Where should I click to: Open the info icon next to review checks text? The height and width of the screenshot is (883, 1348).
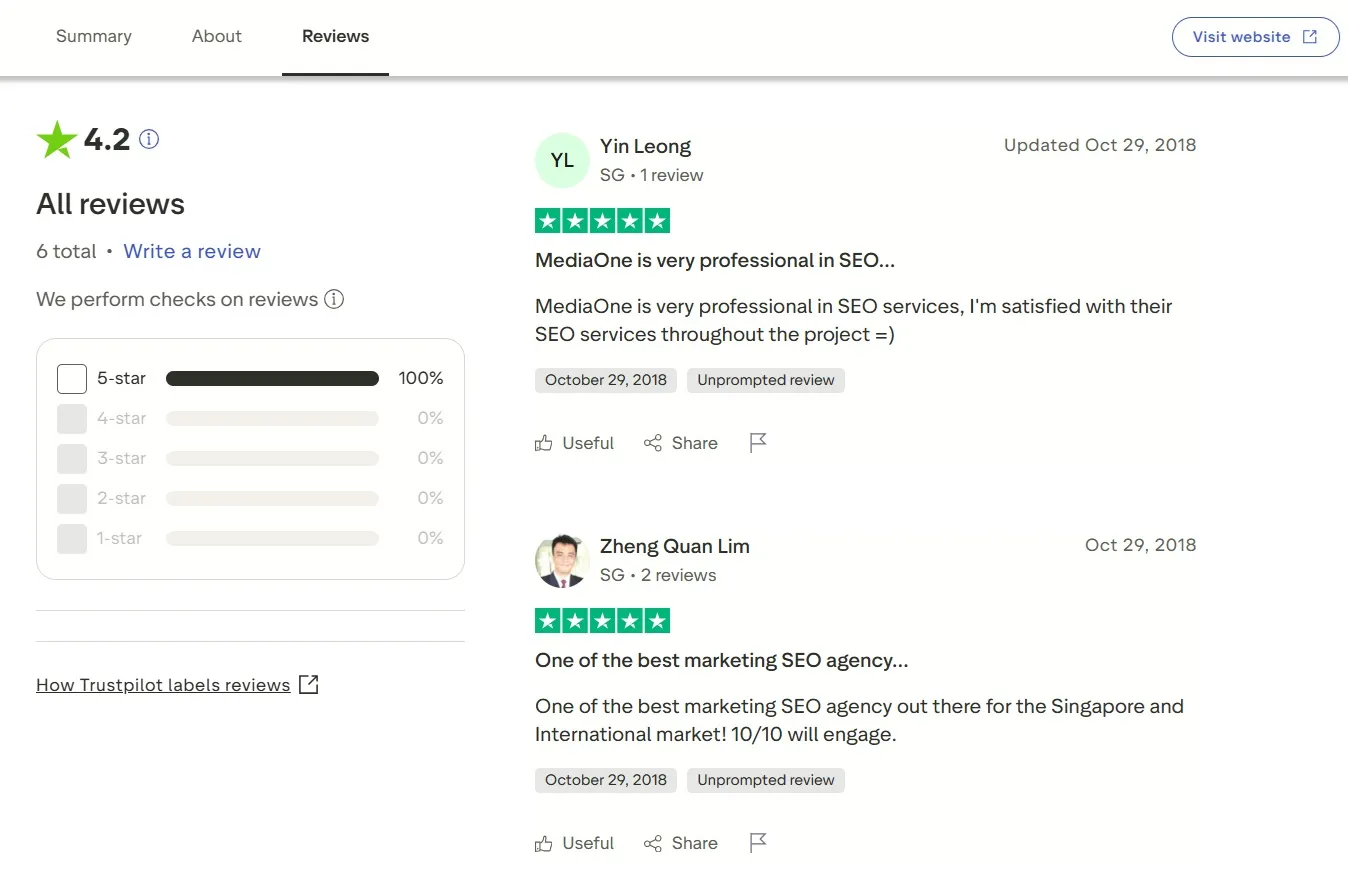pos(334,299)
